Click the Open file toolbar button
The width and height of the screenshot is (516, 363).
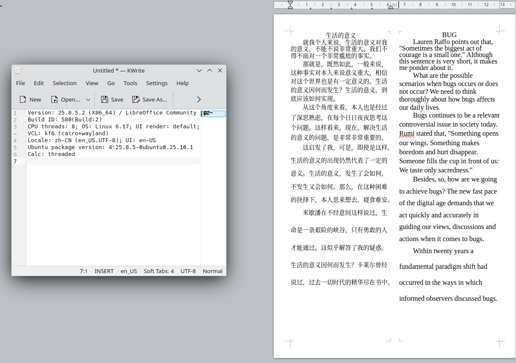click(65, 99)
